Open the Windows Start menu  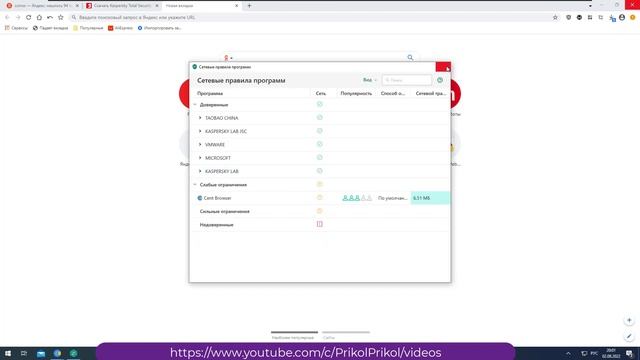[x=7, y=353]
